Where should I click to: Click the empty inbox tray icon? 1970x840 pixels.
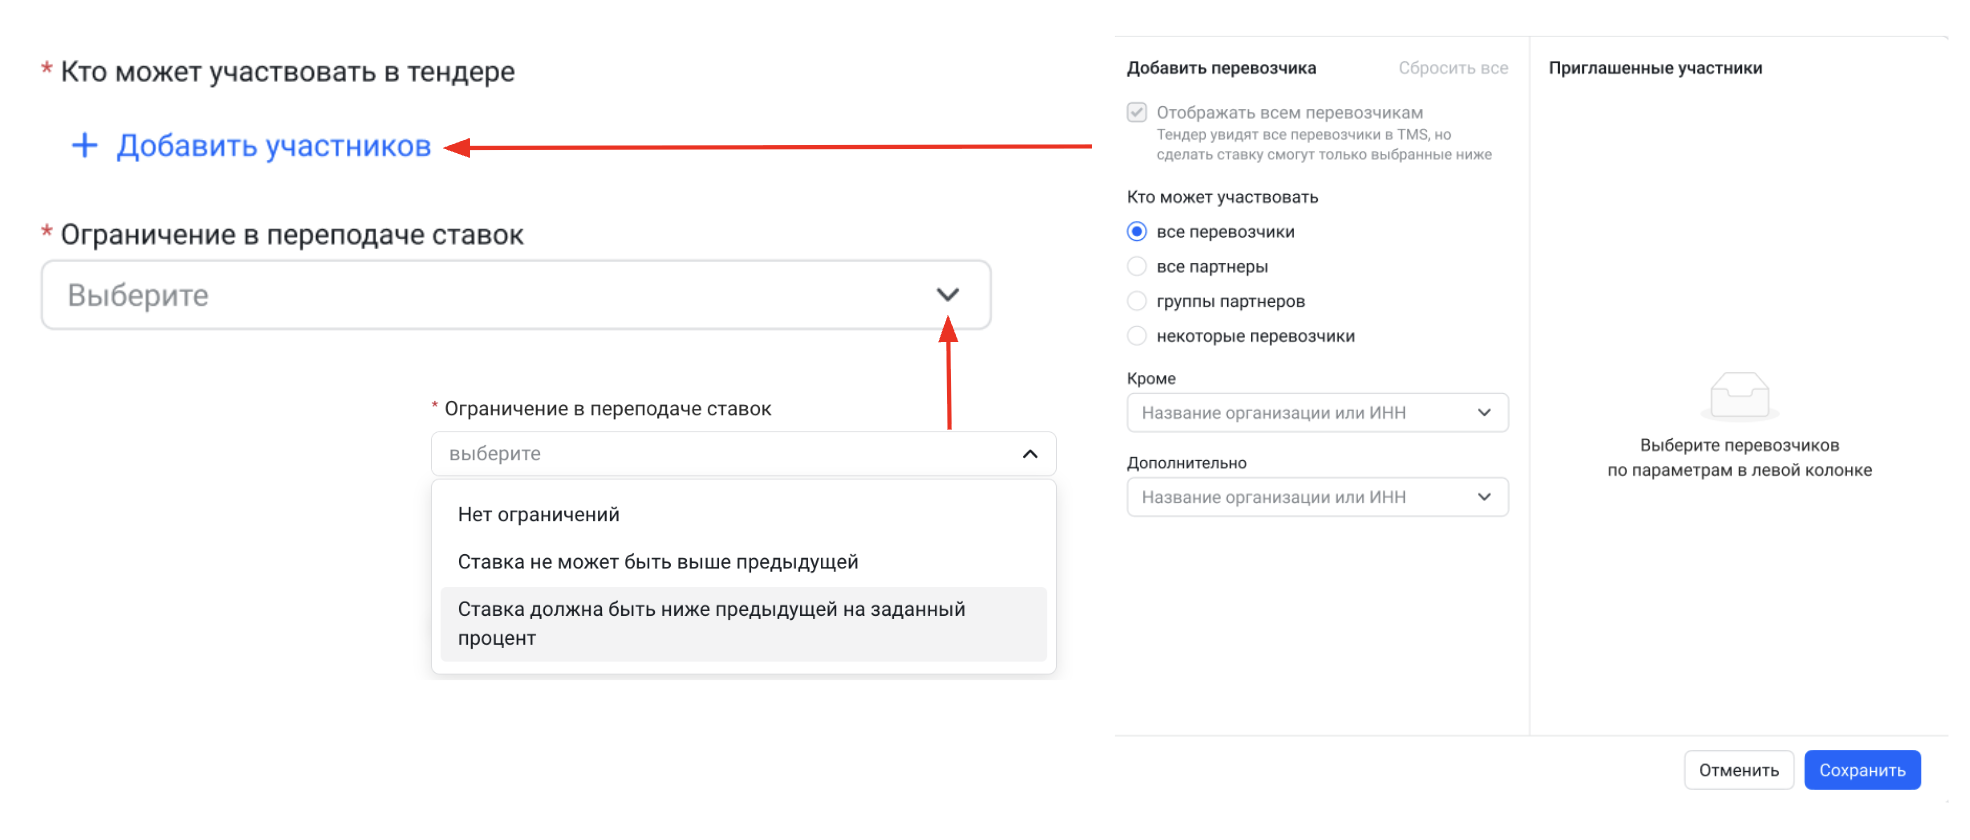pos(1739,396)
